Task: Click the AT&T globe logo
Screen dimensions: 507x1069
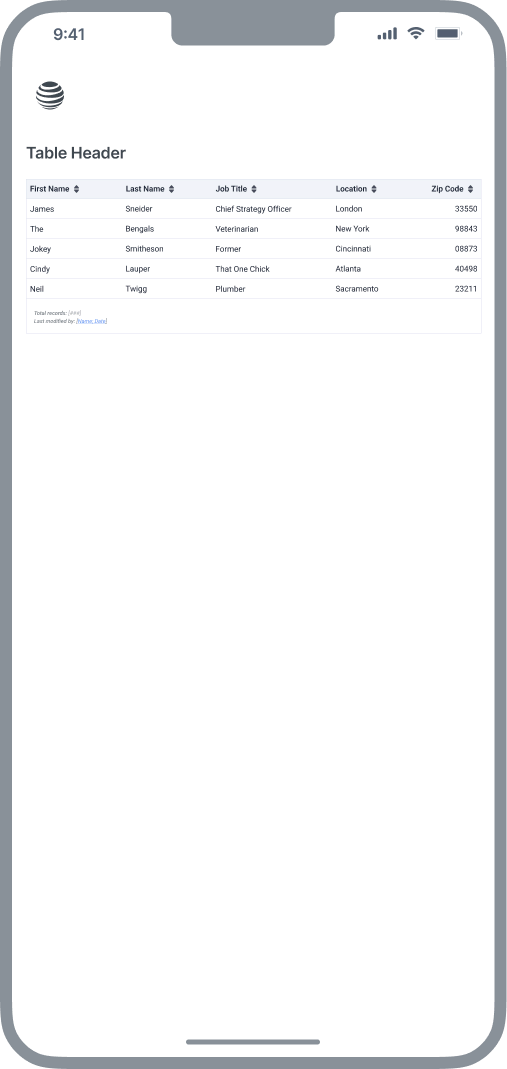Action: 50,95
